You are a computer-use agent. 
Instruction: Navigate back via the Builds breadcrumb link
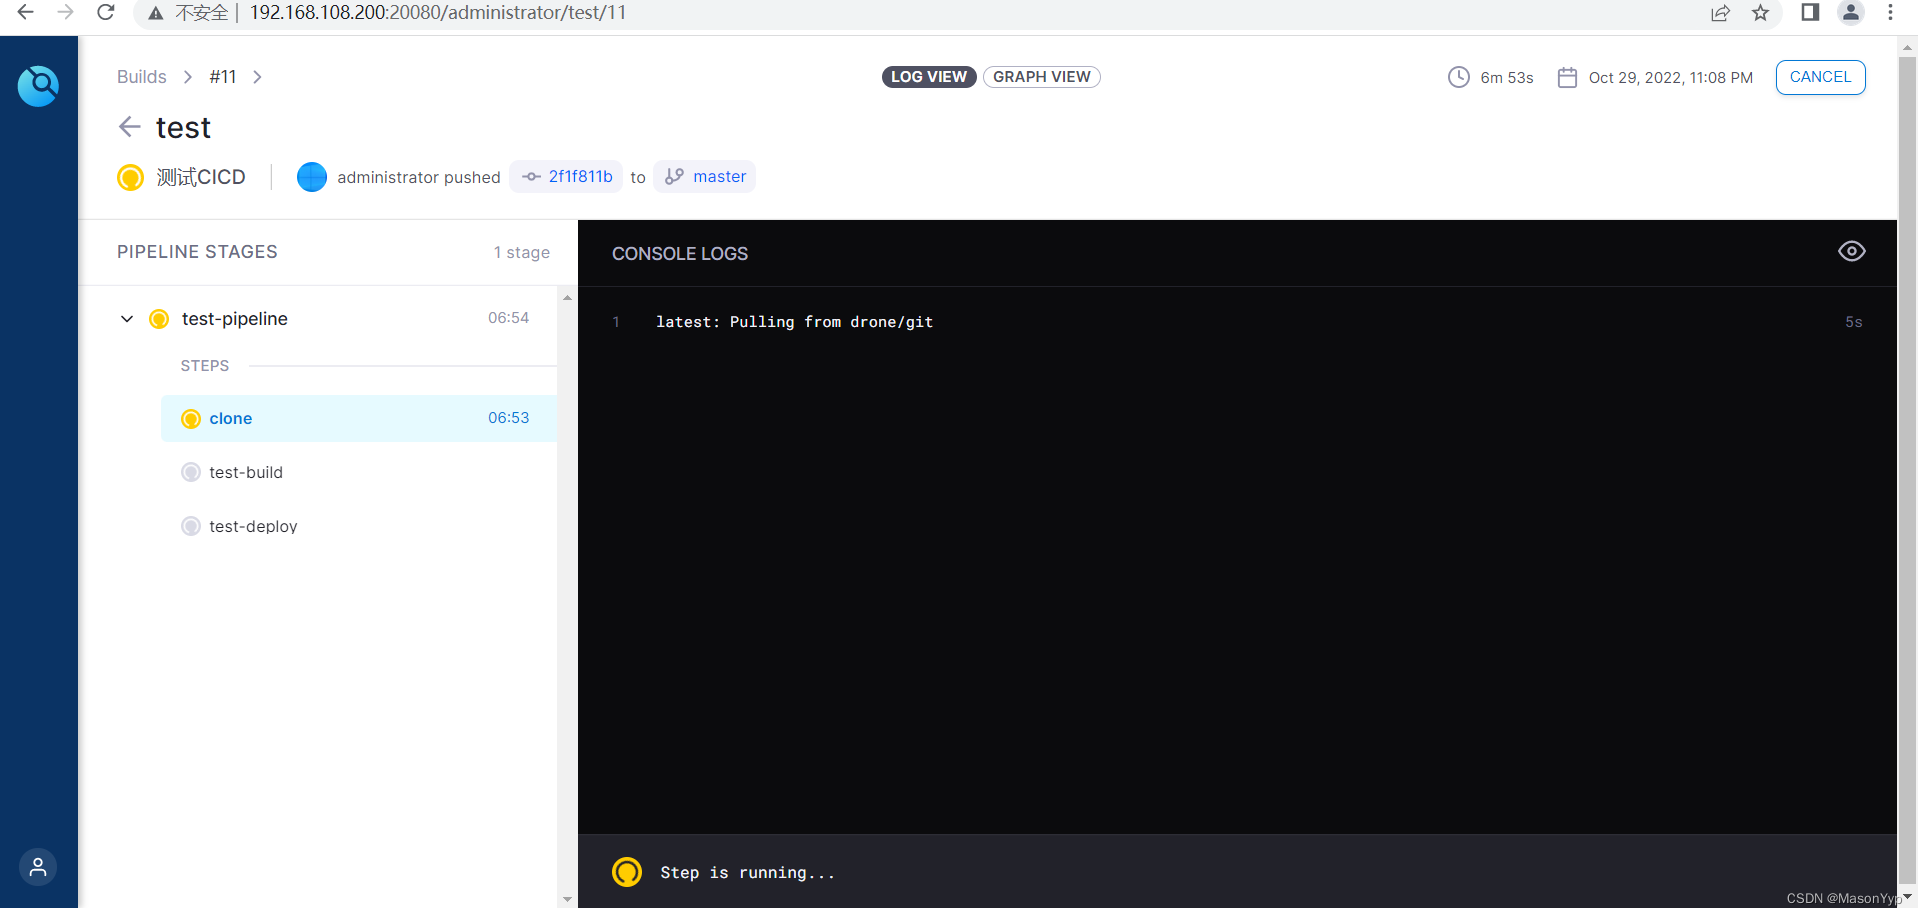[x=141, y=76]
